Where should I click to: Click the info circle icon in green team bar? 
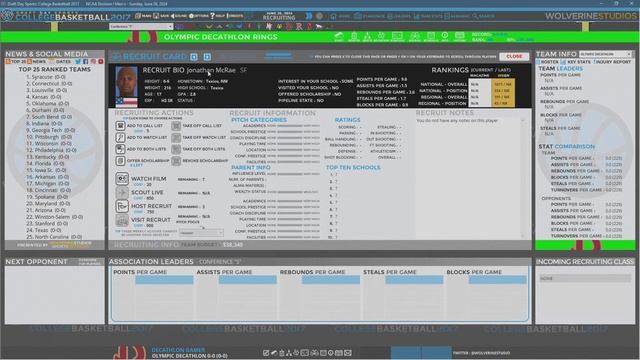pyautogui.click(x=445, y=36)
